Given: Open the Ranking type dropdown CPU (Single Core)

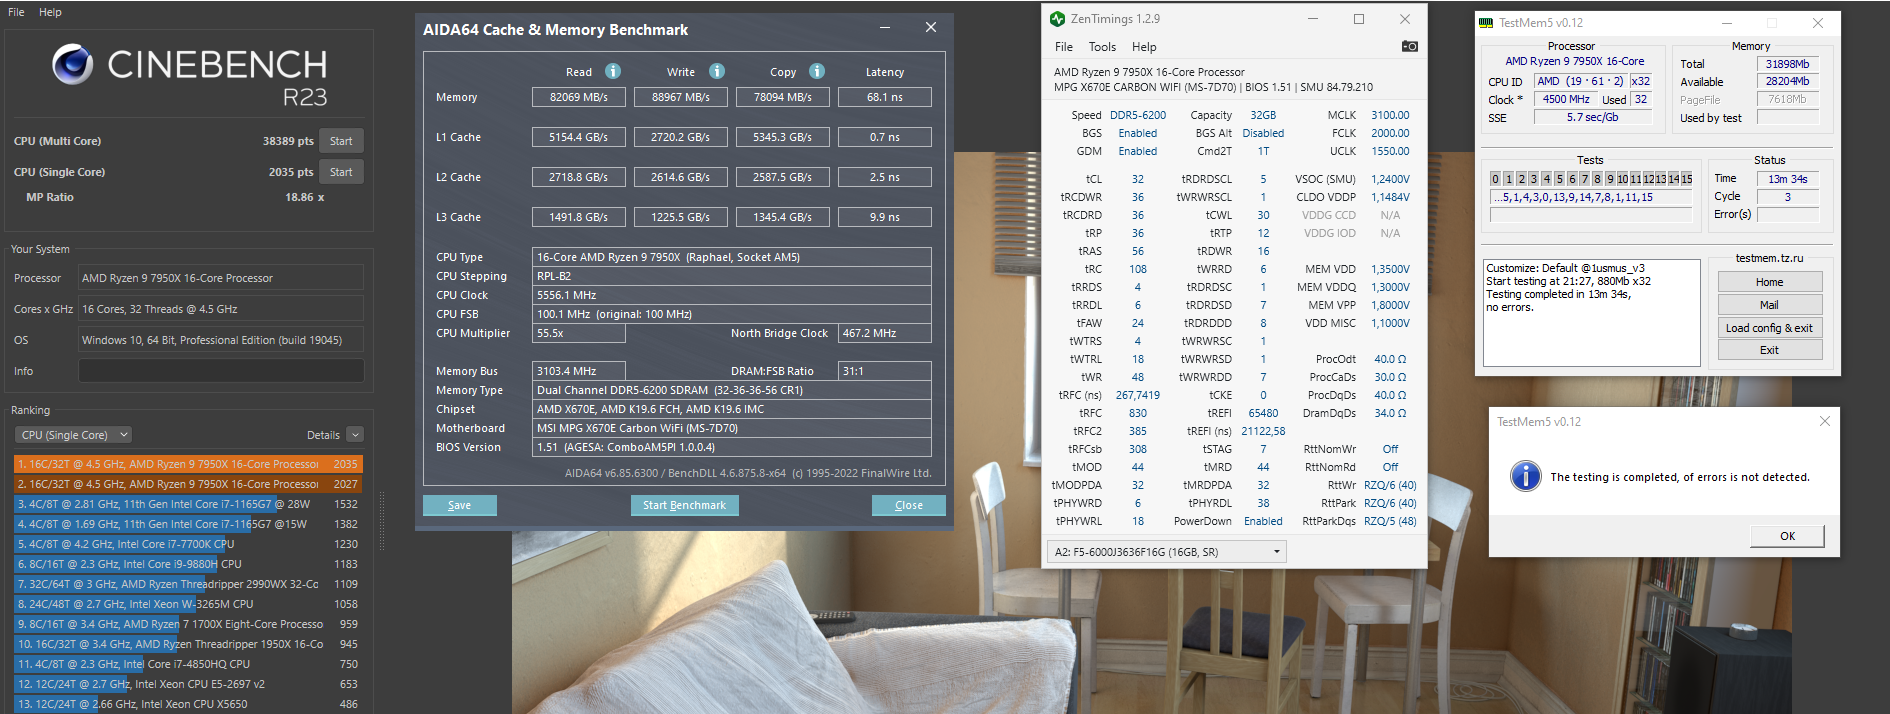Looking at the screenshot, I should click(x=73, y=435).
